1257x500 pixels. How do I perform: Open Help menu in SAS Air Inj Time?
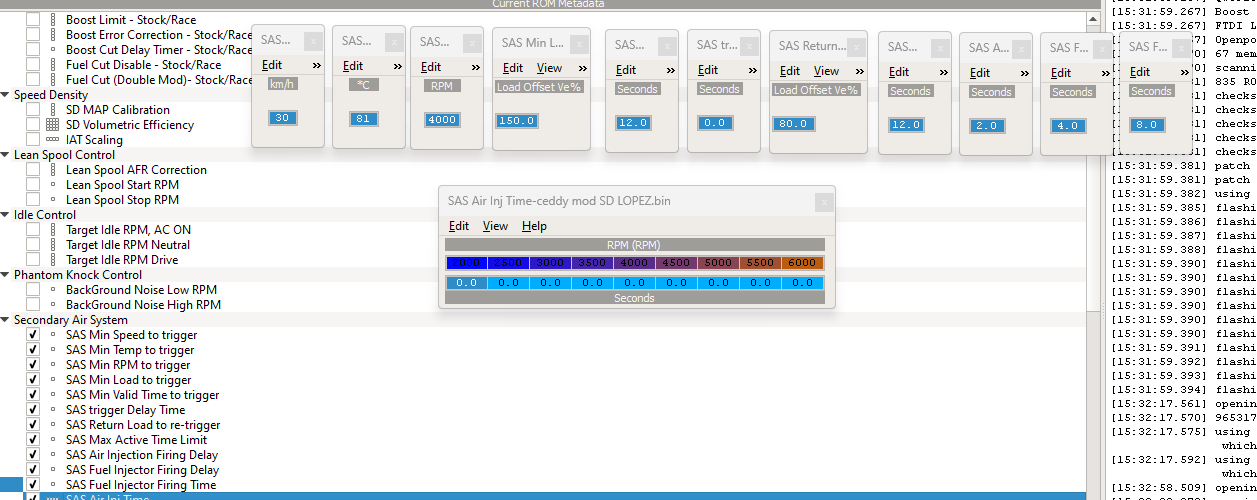tap(535, 226)
